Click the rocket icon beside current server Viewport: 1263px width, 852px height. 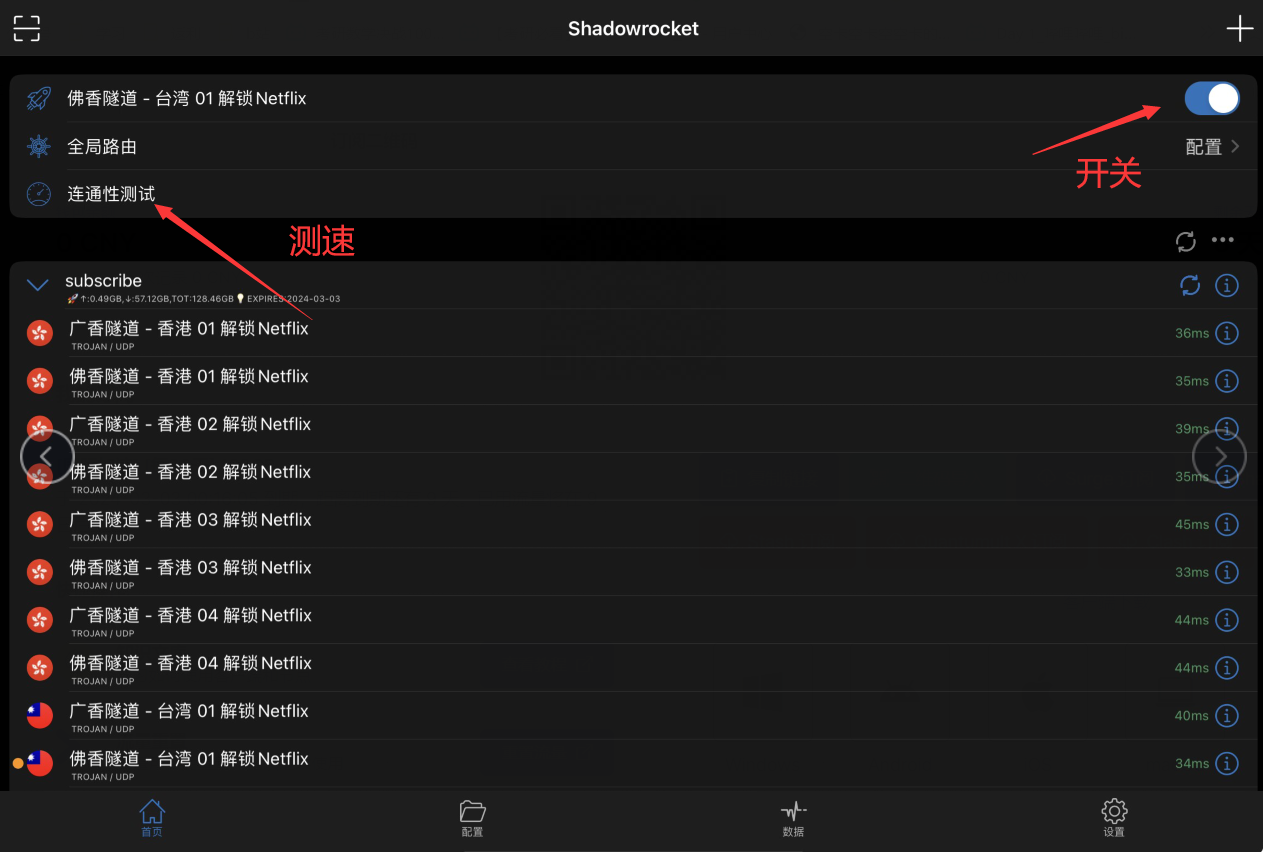[39, 98]
